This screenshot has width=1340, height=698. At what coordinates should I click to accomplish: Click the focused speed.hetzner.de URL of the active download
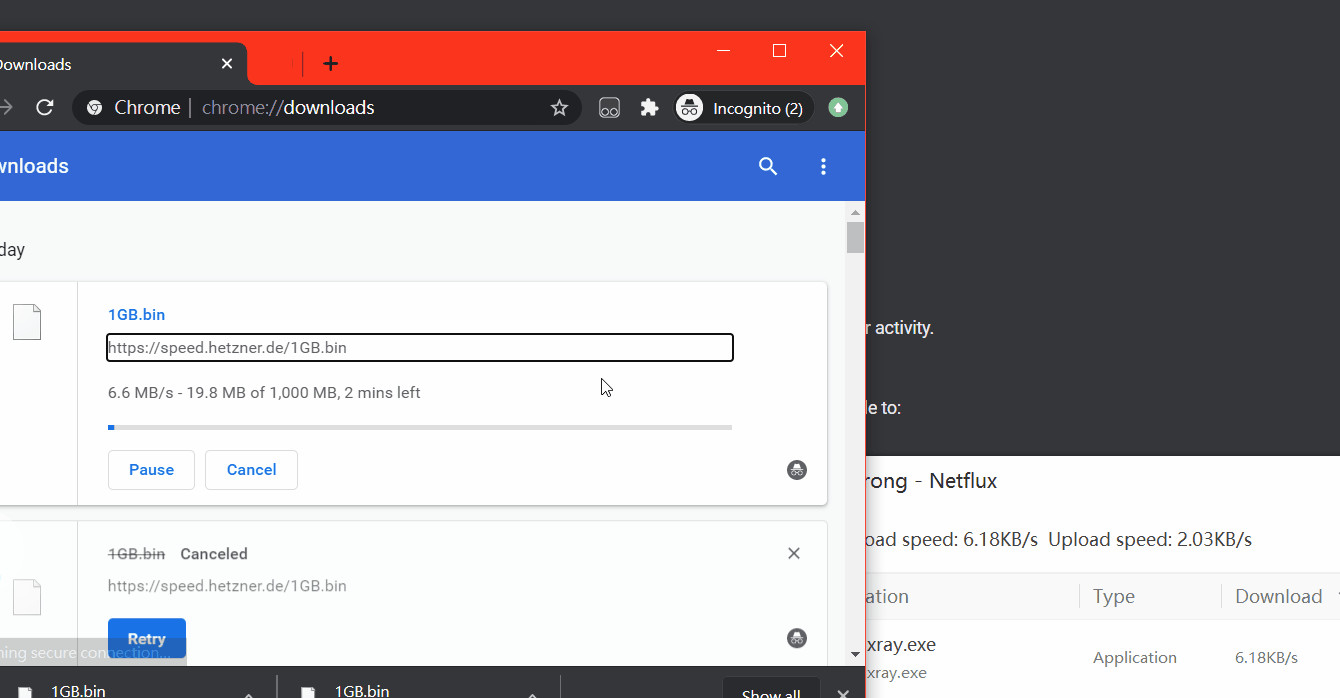pyautogui.click(x=420, y=348)
